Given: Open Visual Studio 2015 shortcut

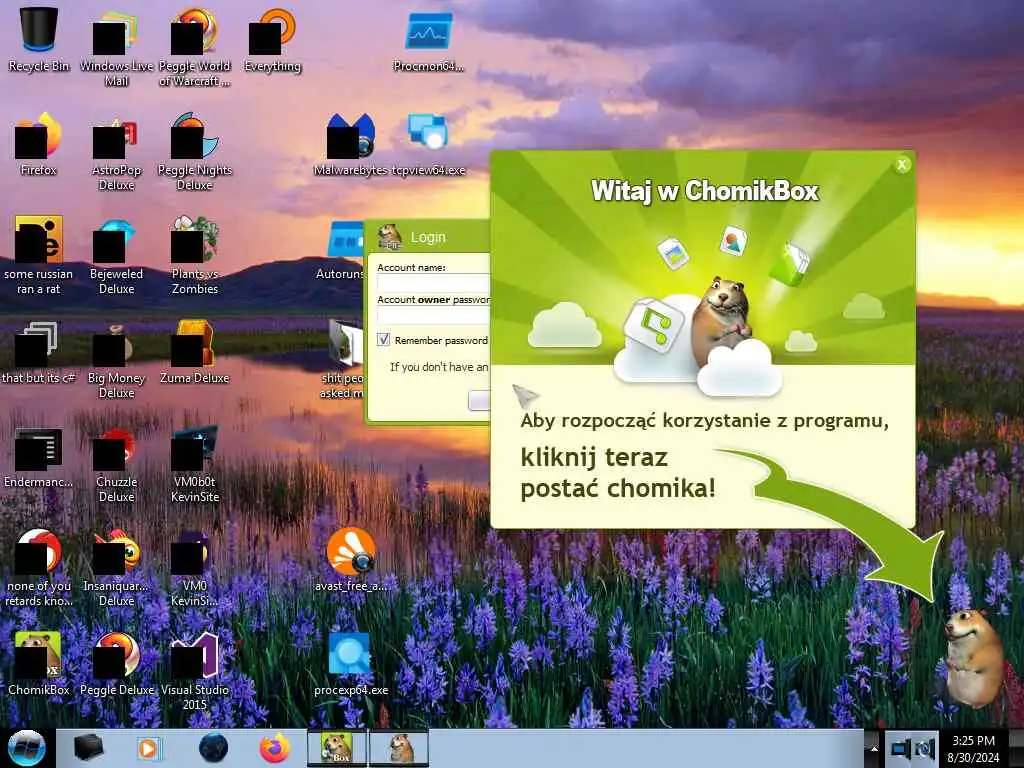Looking at the screenshot, I should 195,669.
